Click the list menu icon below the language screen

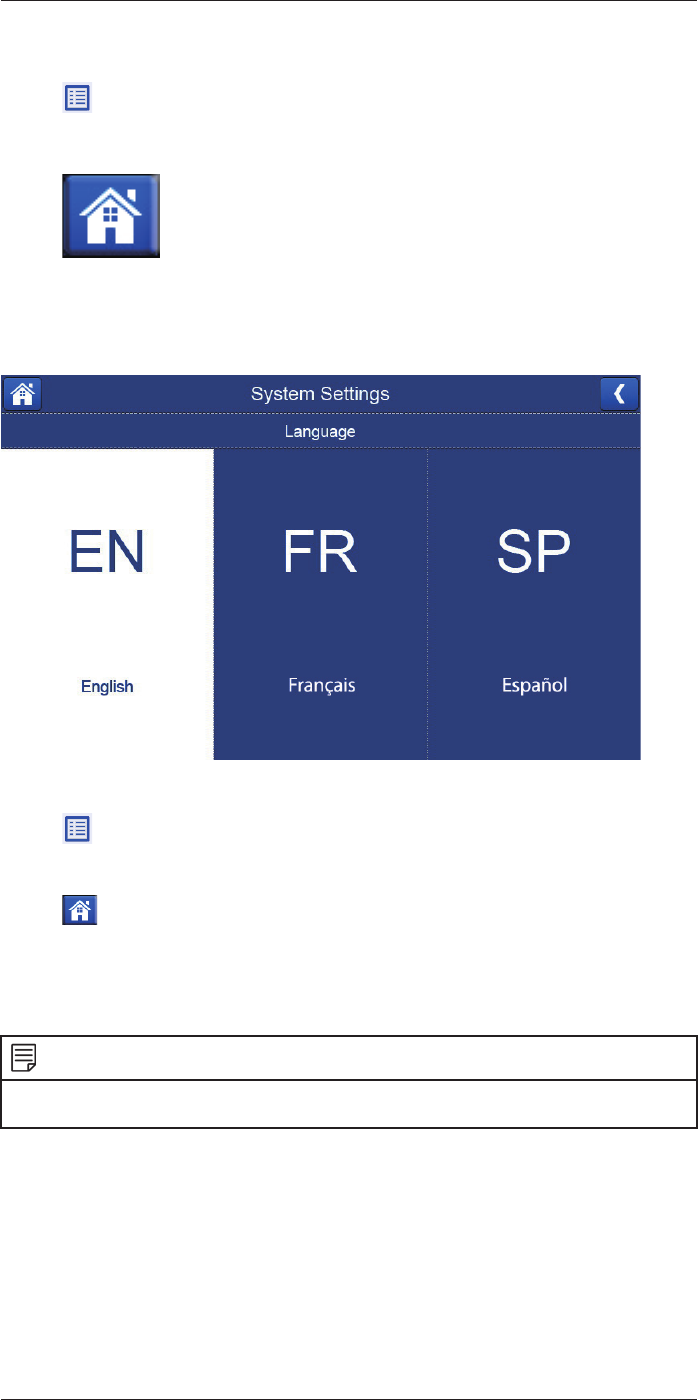tap(78, 828)
